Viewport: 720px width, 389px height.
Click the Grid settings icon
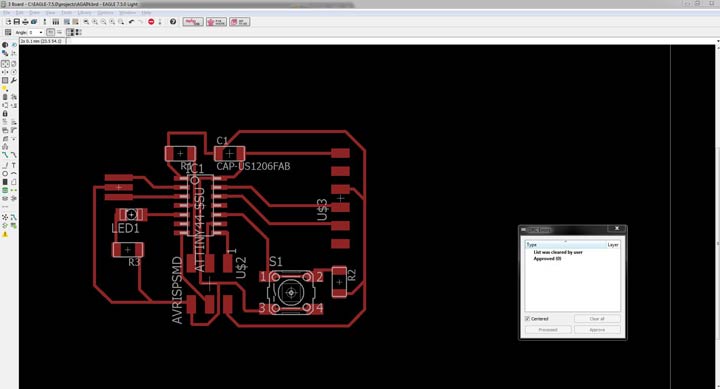click(8, 32)
